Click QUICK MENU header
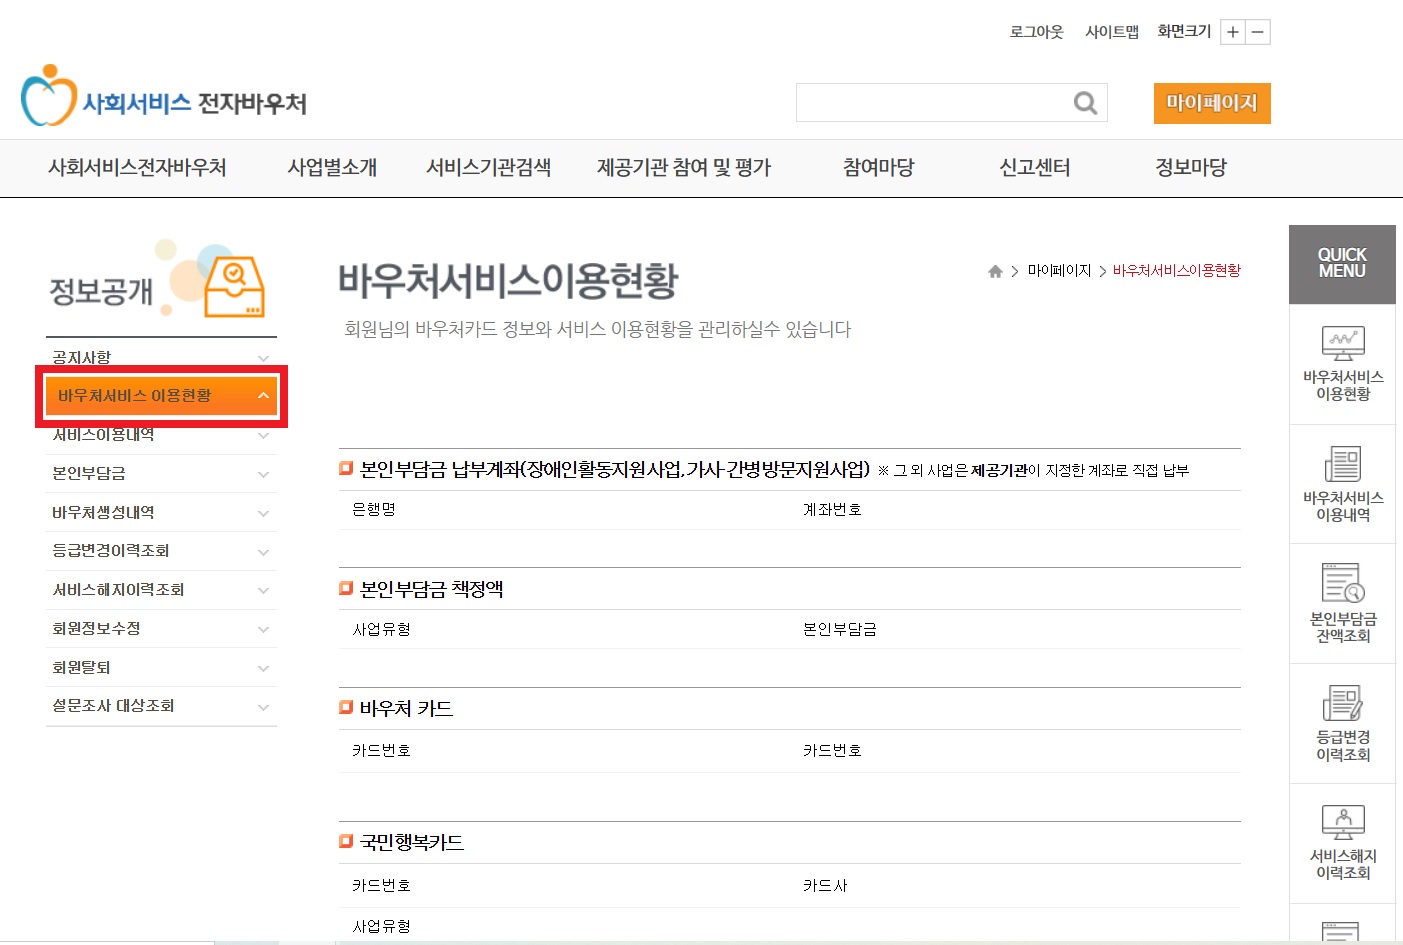1403x945 pixels. pos(1342,264)
